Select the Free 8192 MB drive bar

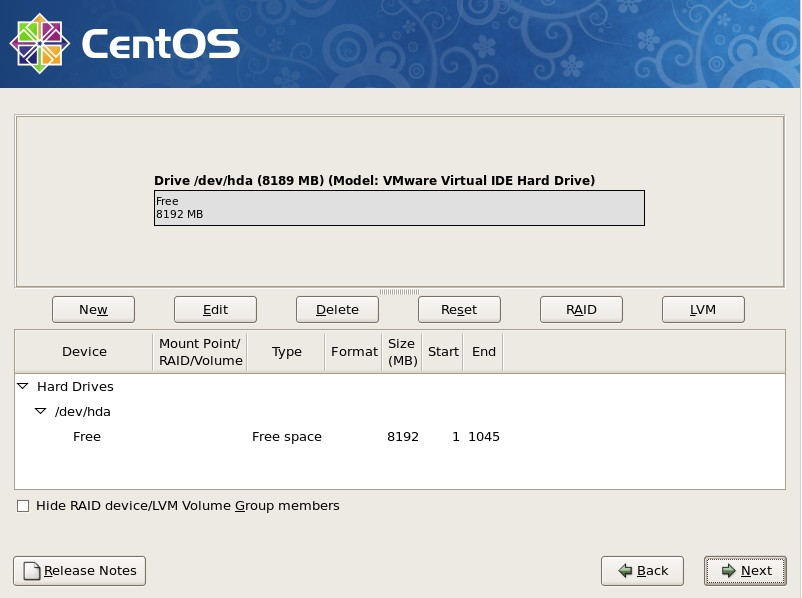point(399,208)
